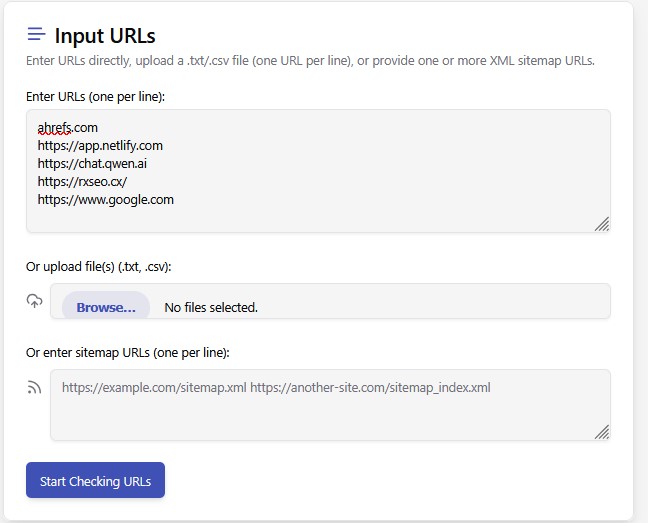Click the RSS feed icon beside sitemap field
This screenshot has height=523, width=648.
35,387
